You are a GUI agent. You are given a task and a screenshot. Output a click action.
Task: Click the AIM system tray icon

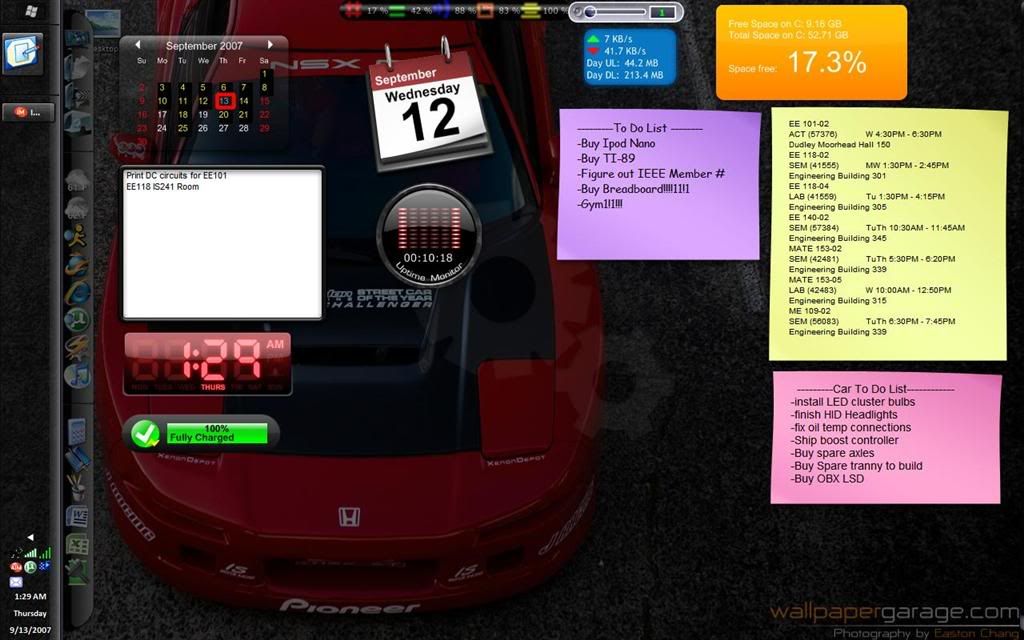tap(16, 567)
